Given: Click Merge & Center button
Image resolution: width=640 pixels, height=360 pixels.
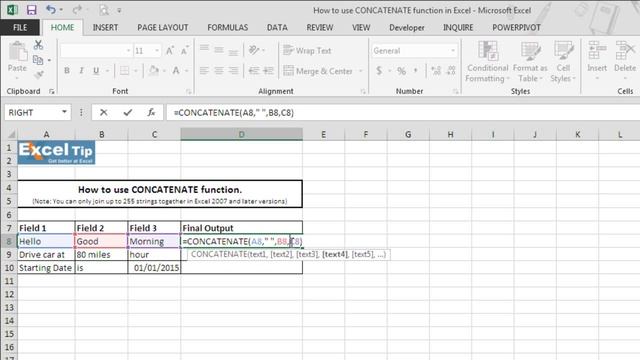Looking at the screenshot, I should point(318,71).
